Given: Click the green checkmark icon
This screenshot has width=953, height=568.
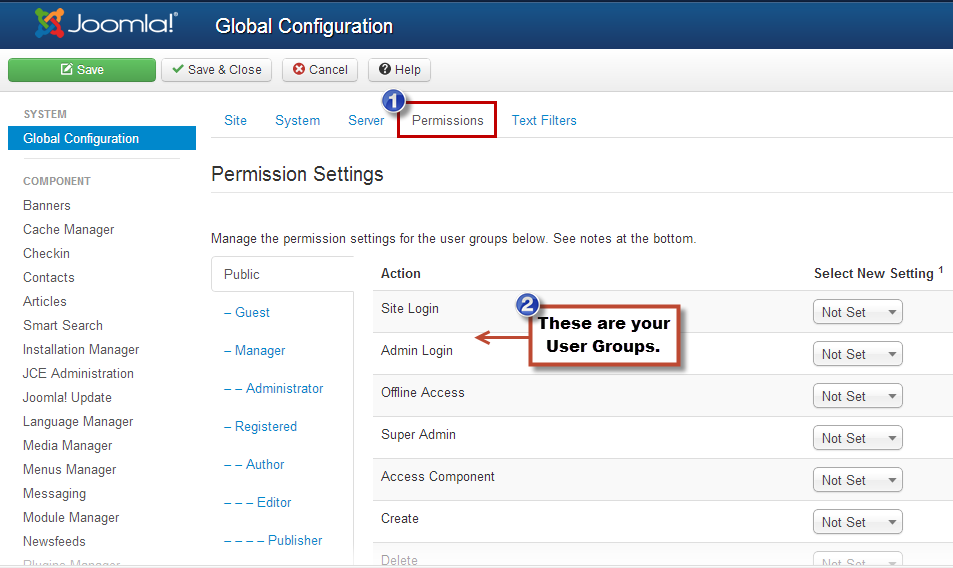Looking at the screenshot, I should pyautogui.click(x=177, y=69).
